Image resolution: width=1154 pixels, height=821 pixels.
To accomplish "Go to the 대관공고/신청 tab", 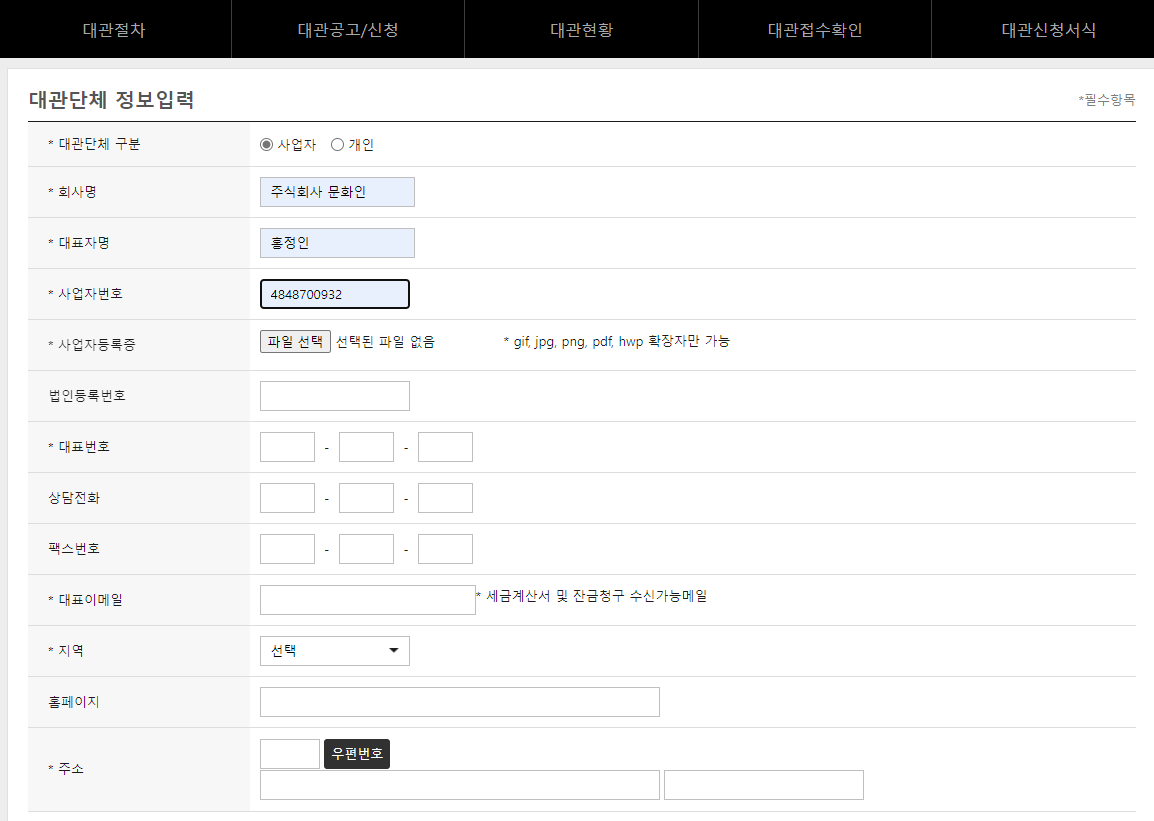I will click(348, 29).
